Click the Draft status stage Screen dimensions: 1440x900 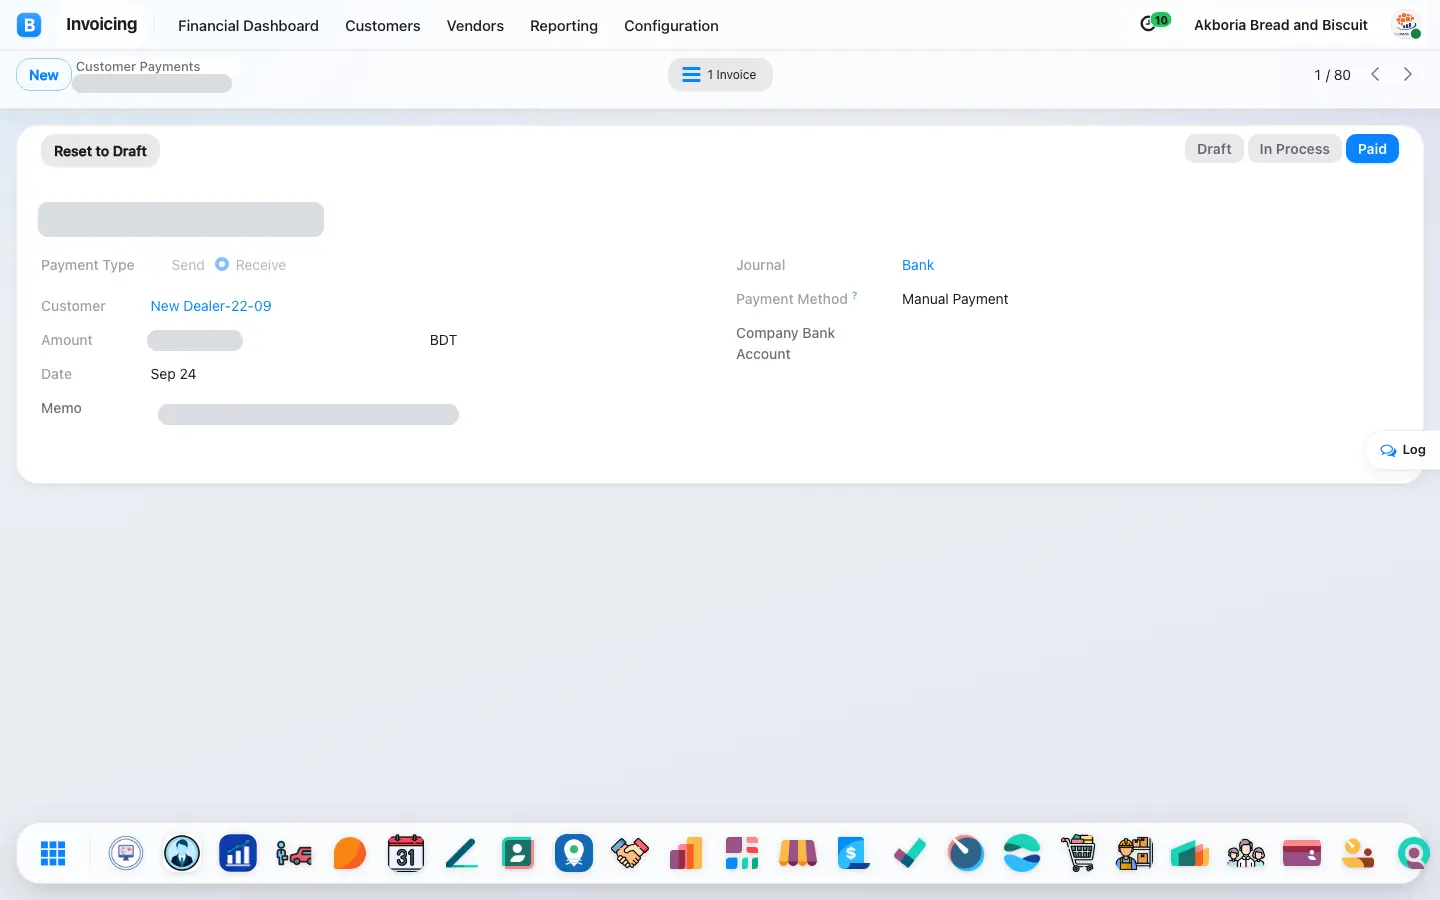pyautogui.click(x=1214, y=149)
